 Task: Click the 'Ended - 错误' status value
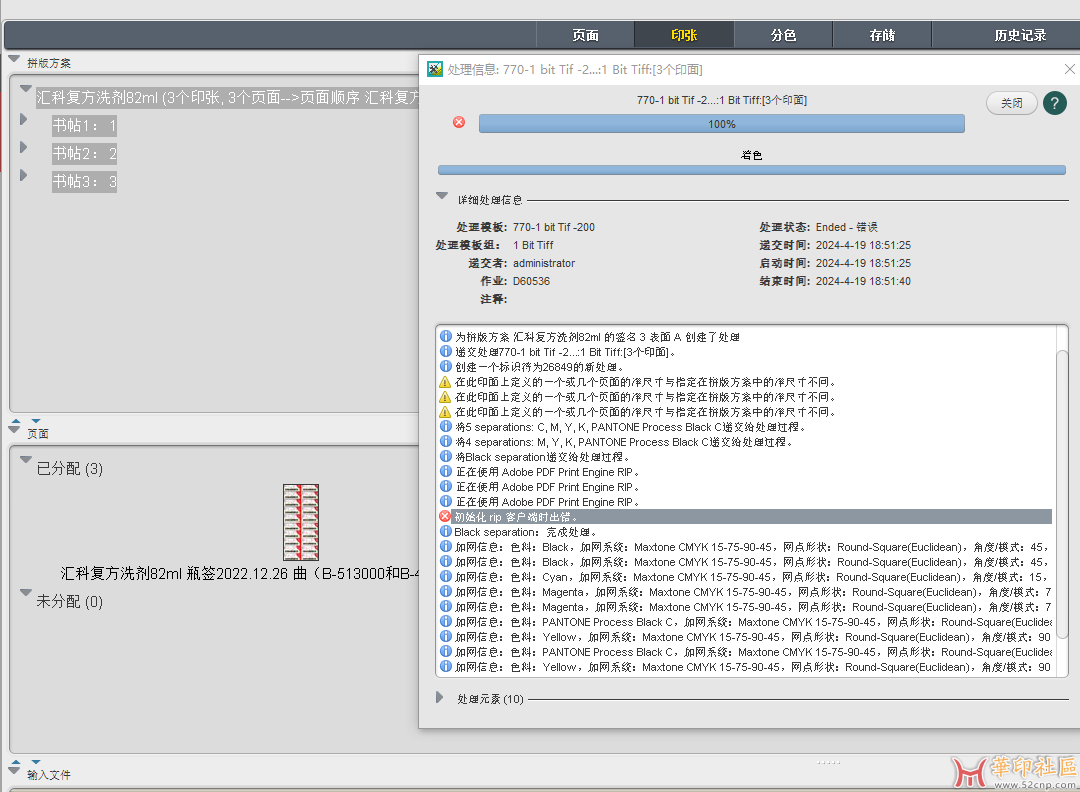point(847,227)
